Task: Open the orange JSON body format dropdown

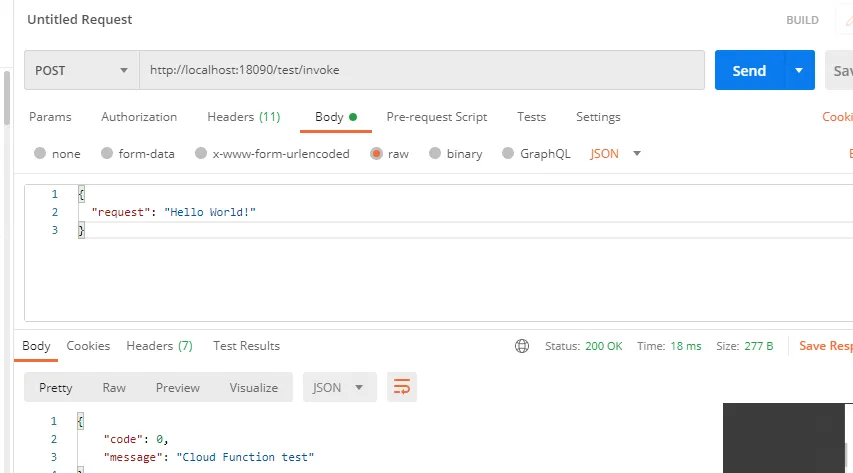Action: (615, 154)
